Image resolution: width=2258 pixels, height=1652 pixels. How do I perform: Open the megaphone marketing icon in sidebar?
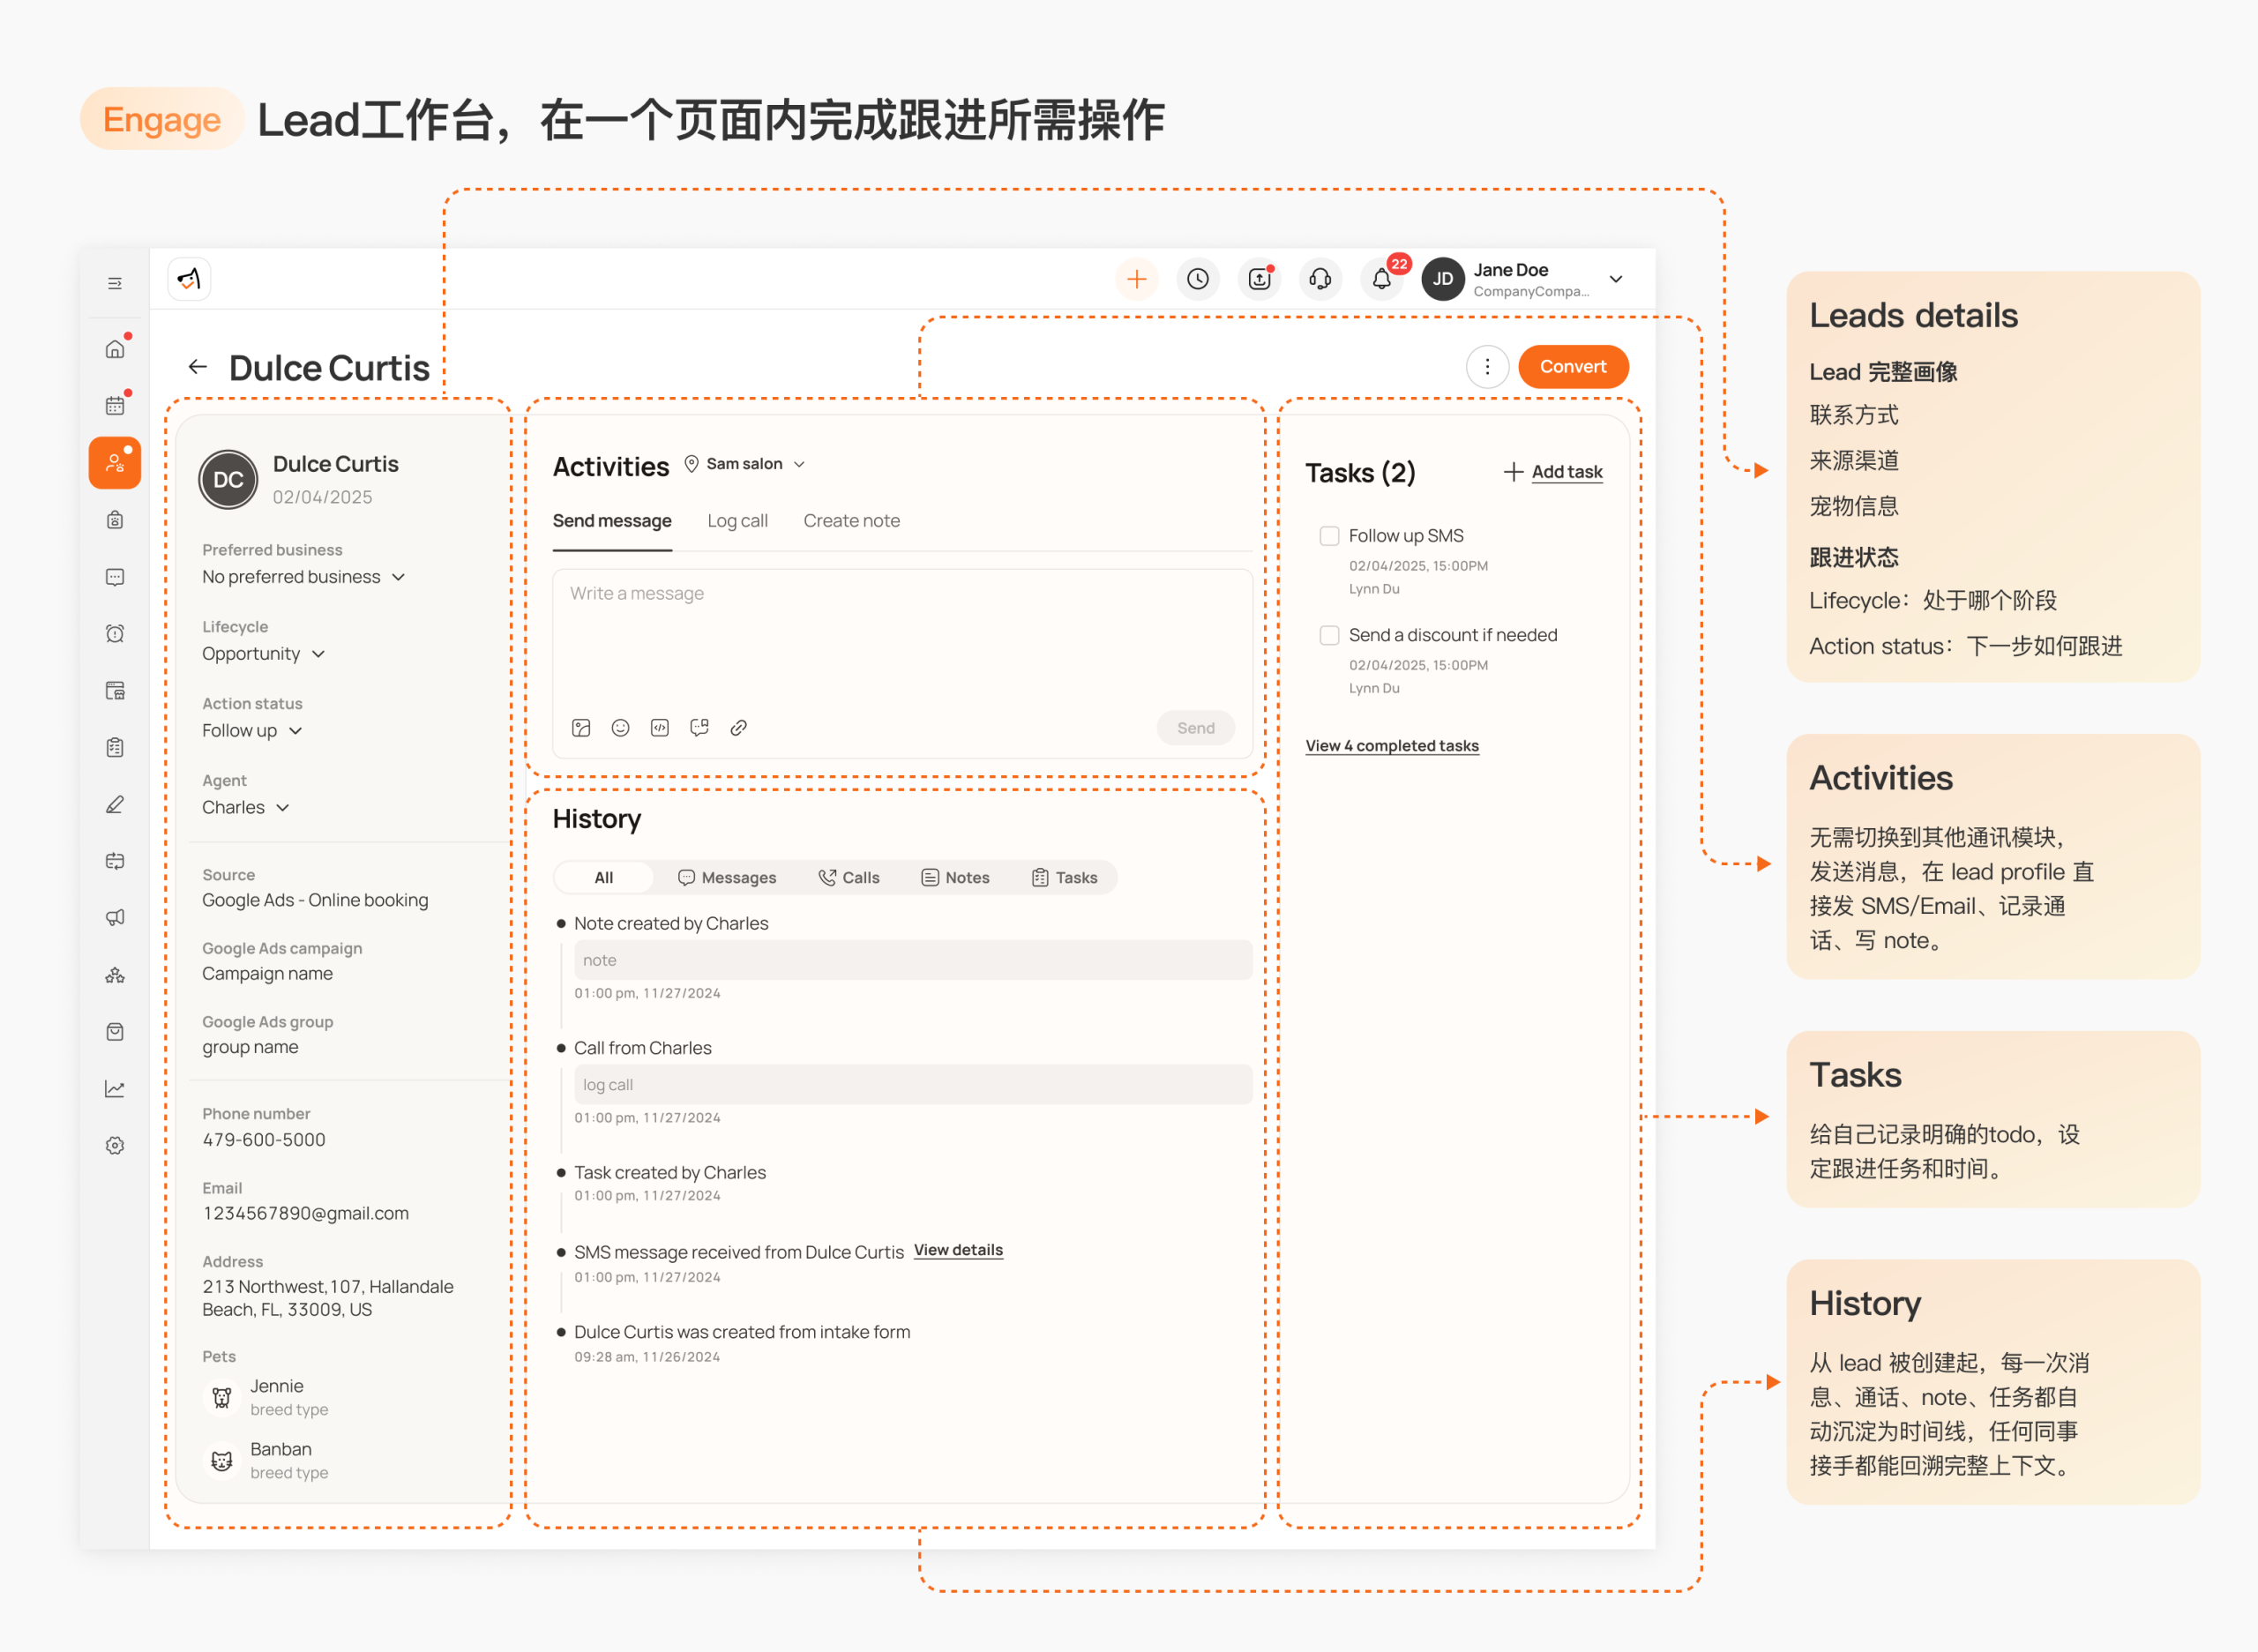coord(115,918)
